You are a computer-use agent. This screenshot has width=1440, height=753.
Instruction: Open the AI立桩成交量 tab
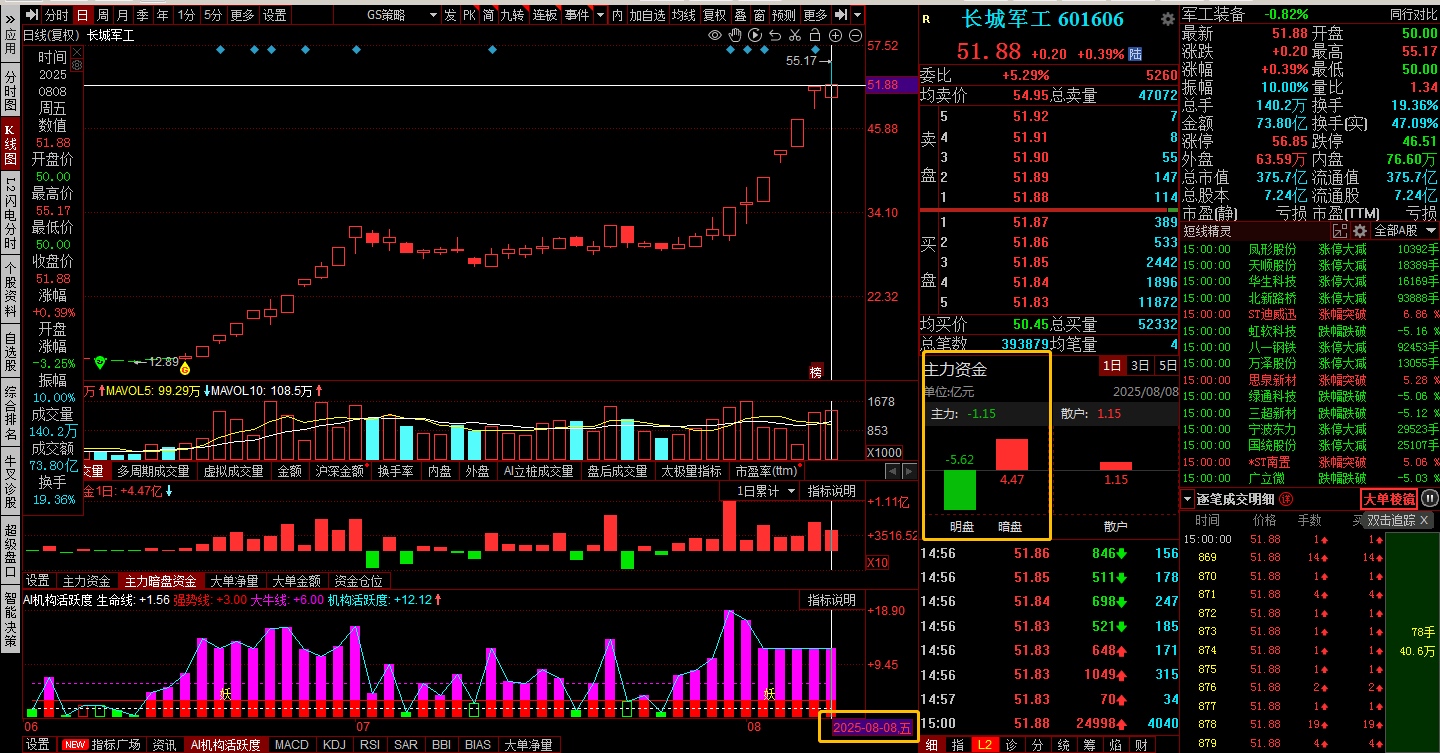coord(538,471)
